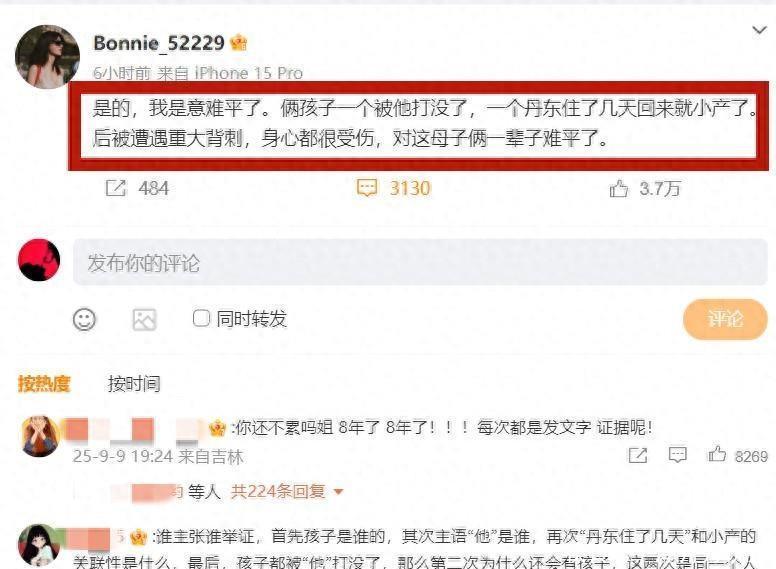The width and height of the screenshot is (776, 569).
Task: Sort comments by 按时间
Action: (x=134, y=383)
